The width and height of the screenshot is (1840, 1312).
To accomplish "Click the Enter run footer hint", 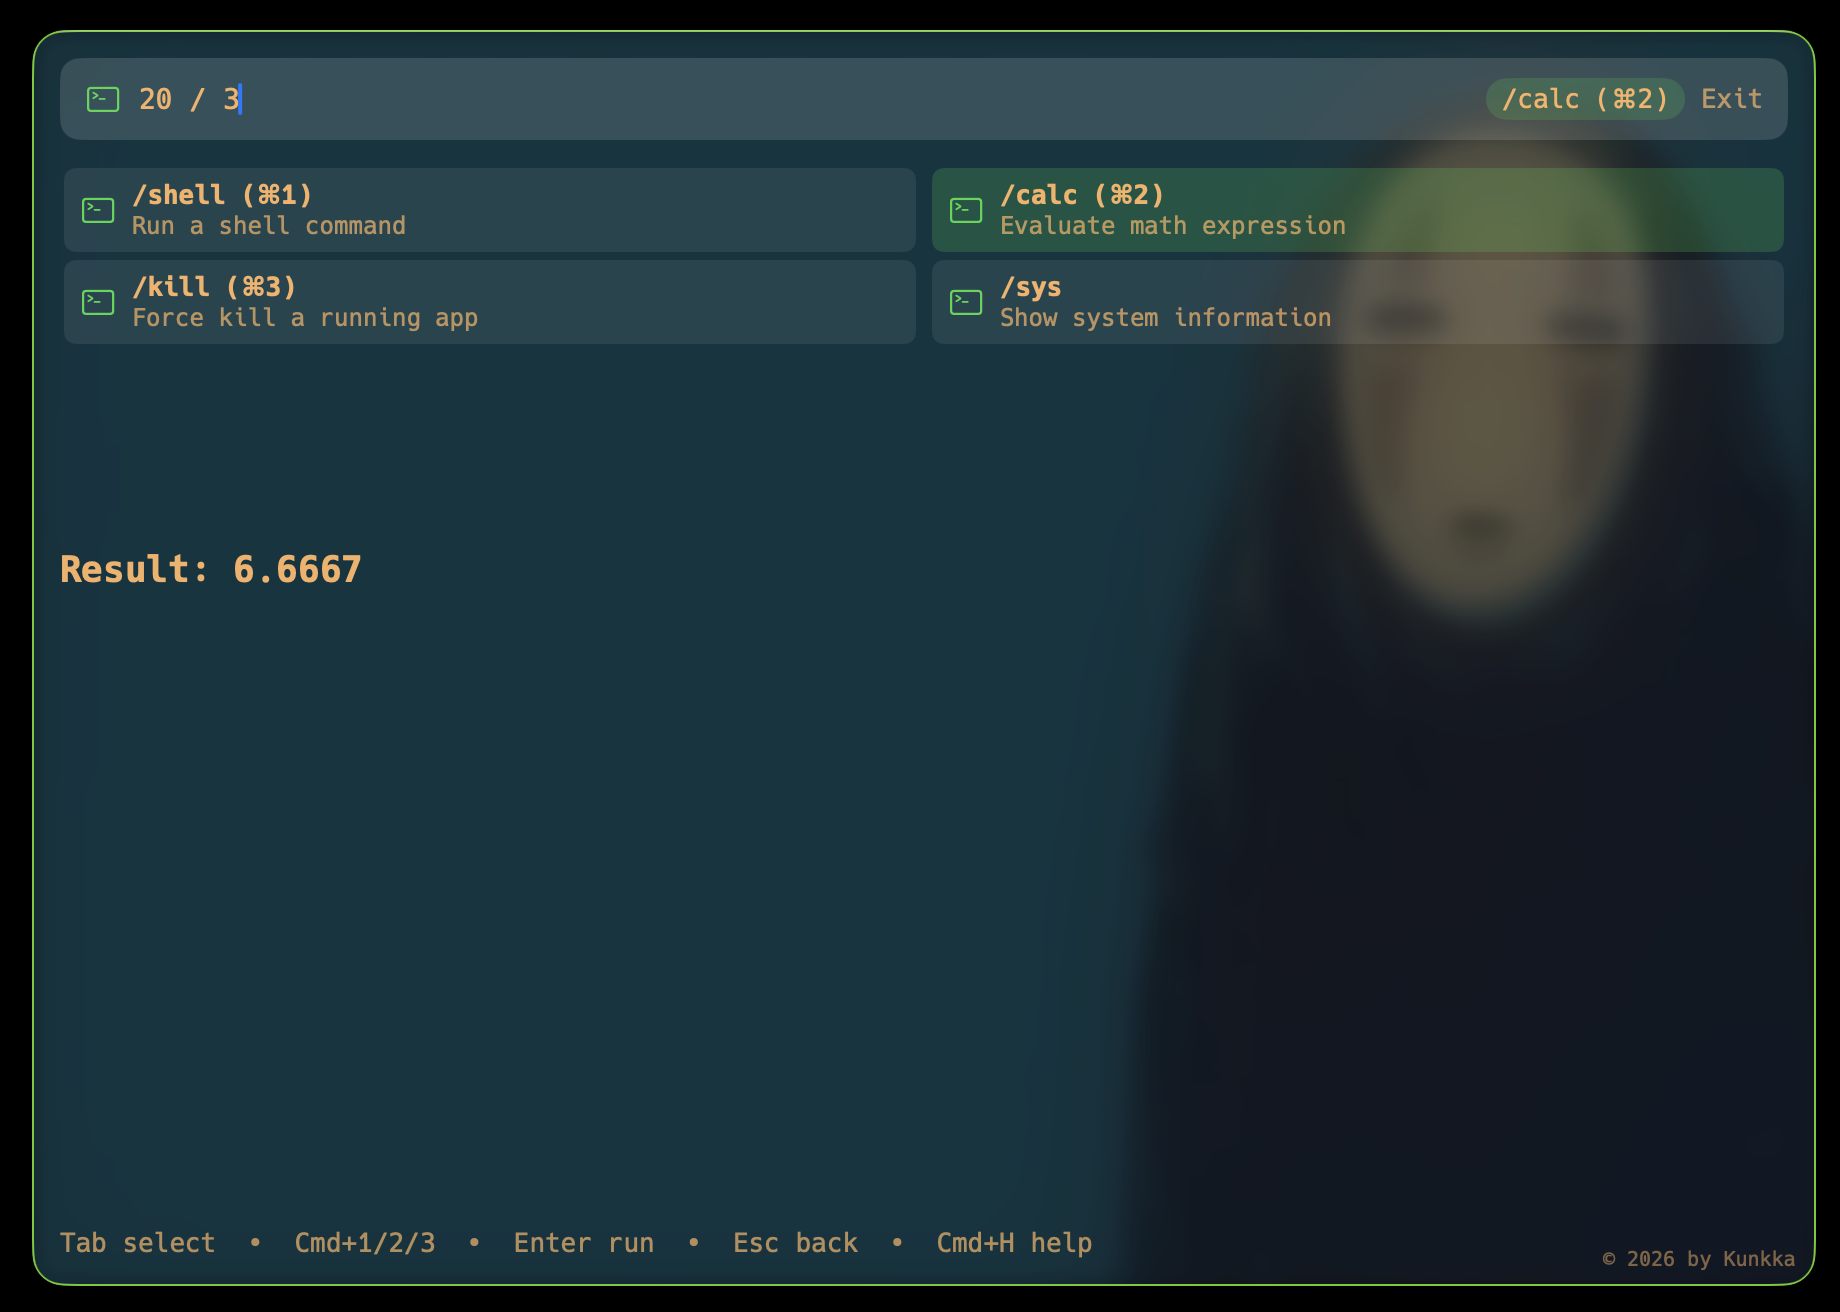I will tap(583, 1243).
